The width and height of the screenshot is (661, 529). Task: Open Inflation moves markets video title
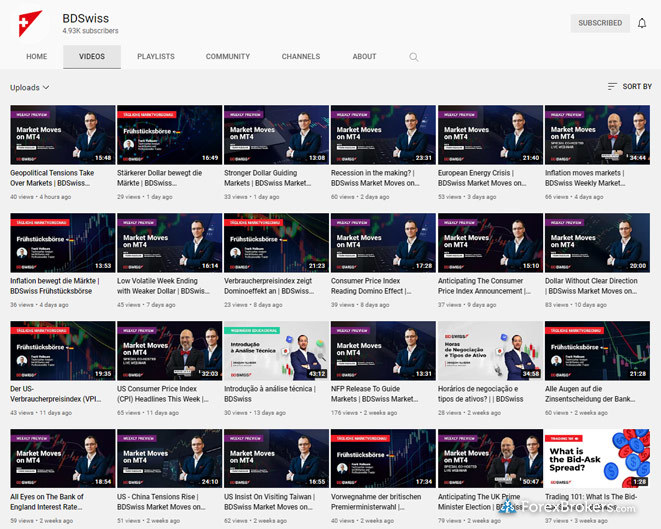(x=585, y=178)
